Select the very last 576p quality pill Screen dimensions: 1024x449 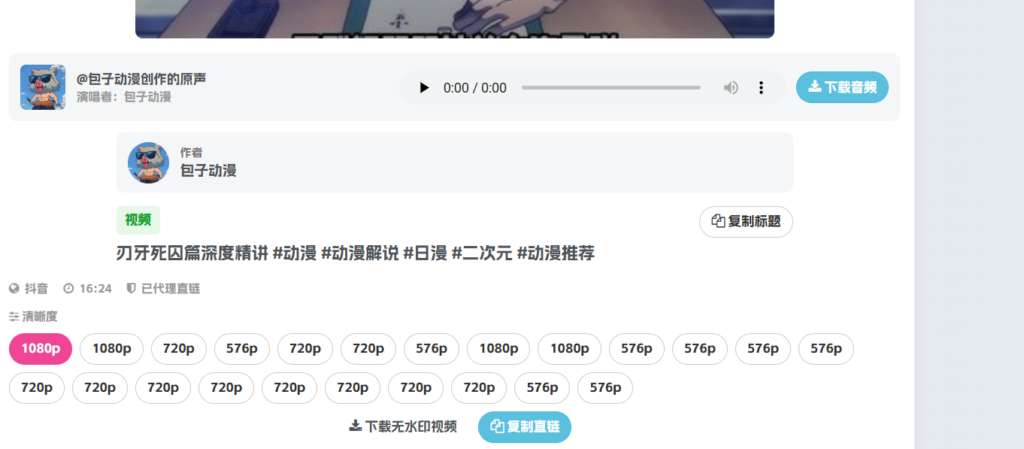(605, 388)
